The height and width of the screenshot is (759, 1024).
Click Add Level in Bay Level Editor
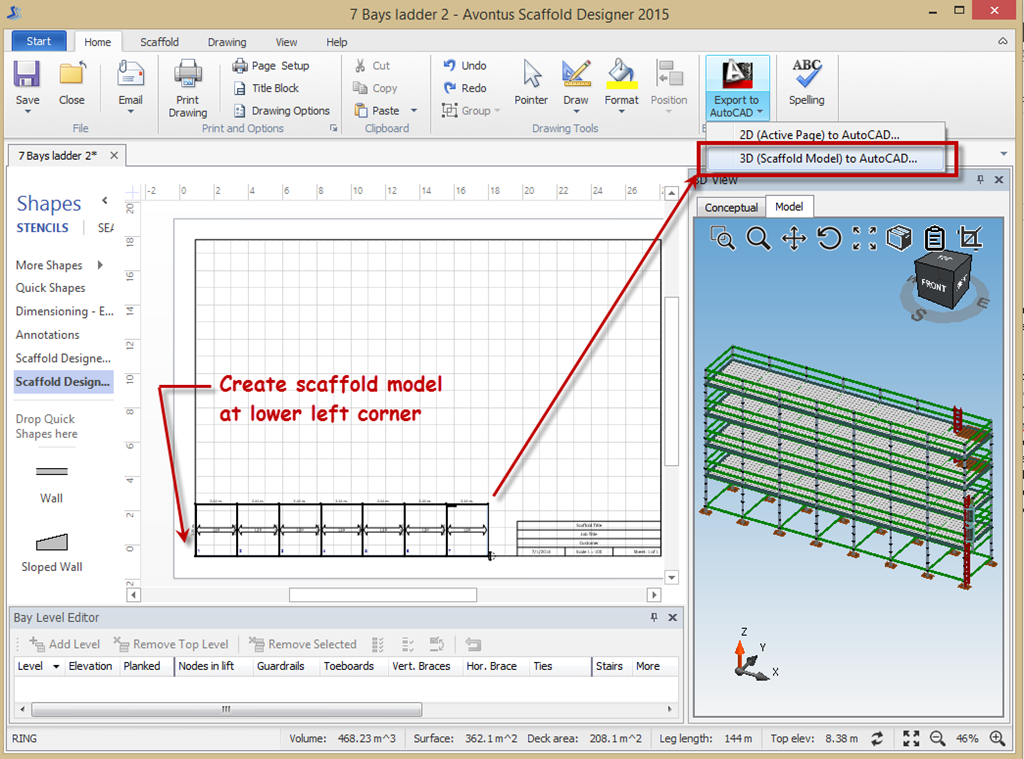pos(65,644)
